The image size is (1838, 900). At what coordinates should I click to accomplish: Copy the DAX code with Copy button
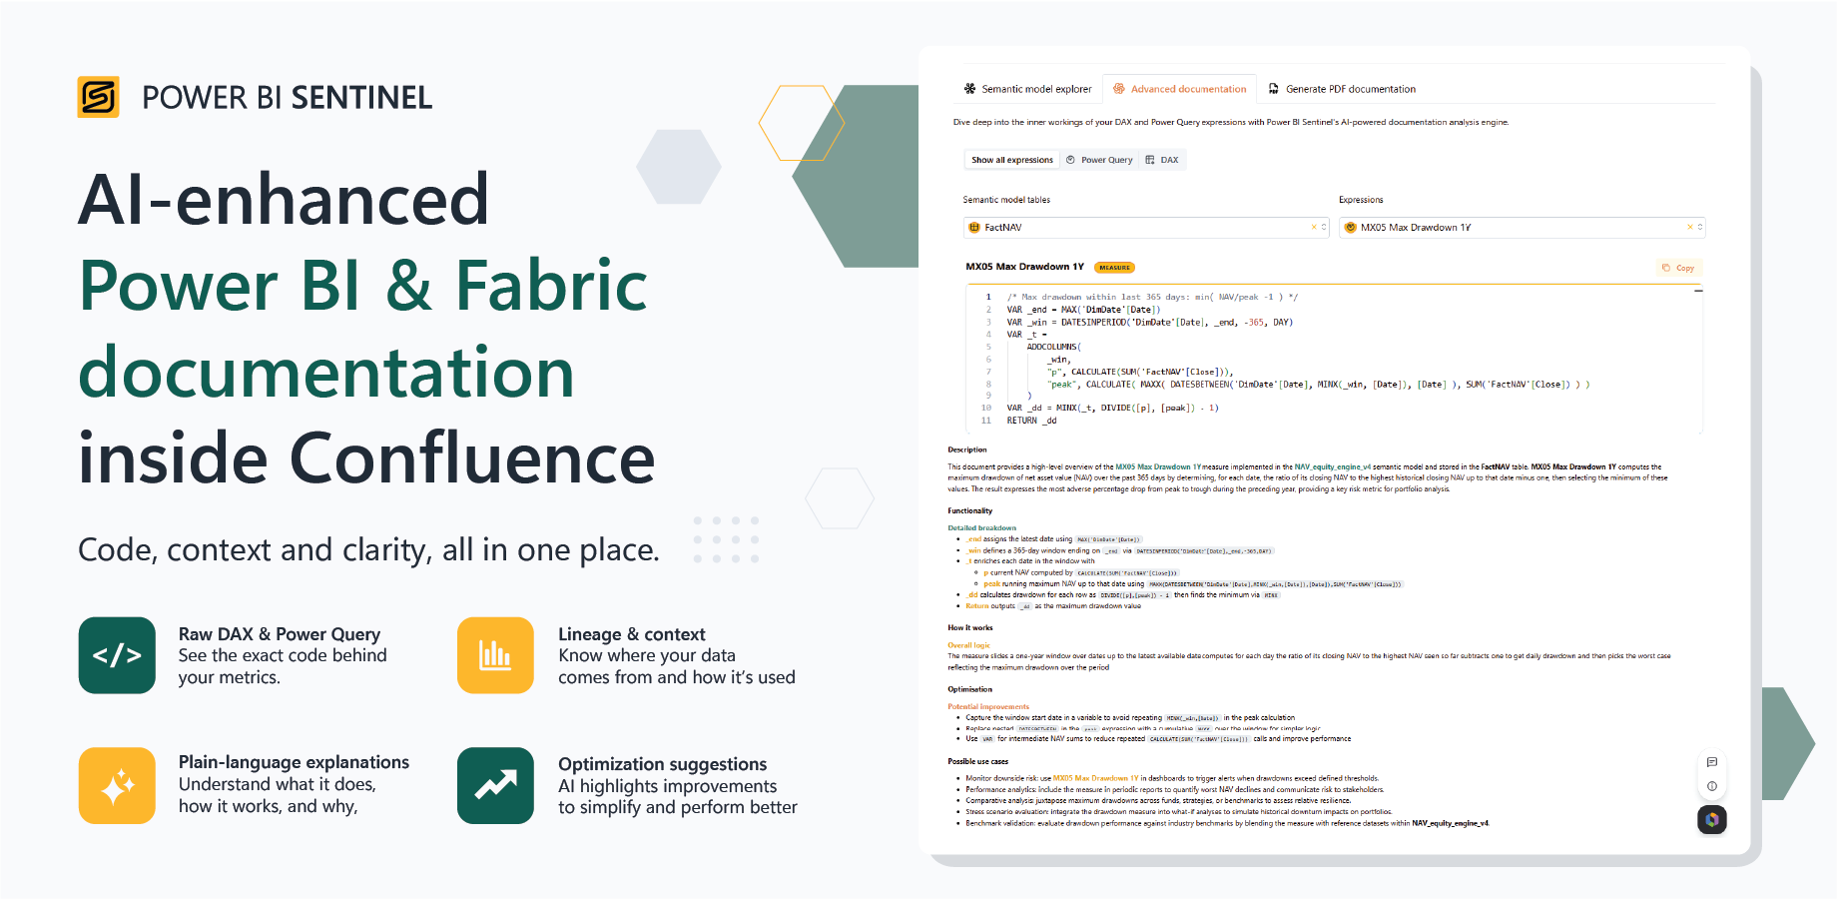pos(1678,268)
